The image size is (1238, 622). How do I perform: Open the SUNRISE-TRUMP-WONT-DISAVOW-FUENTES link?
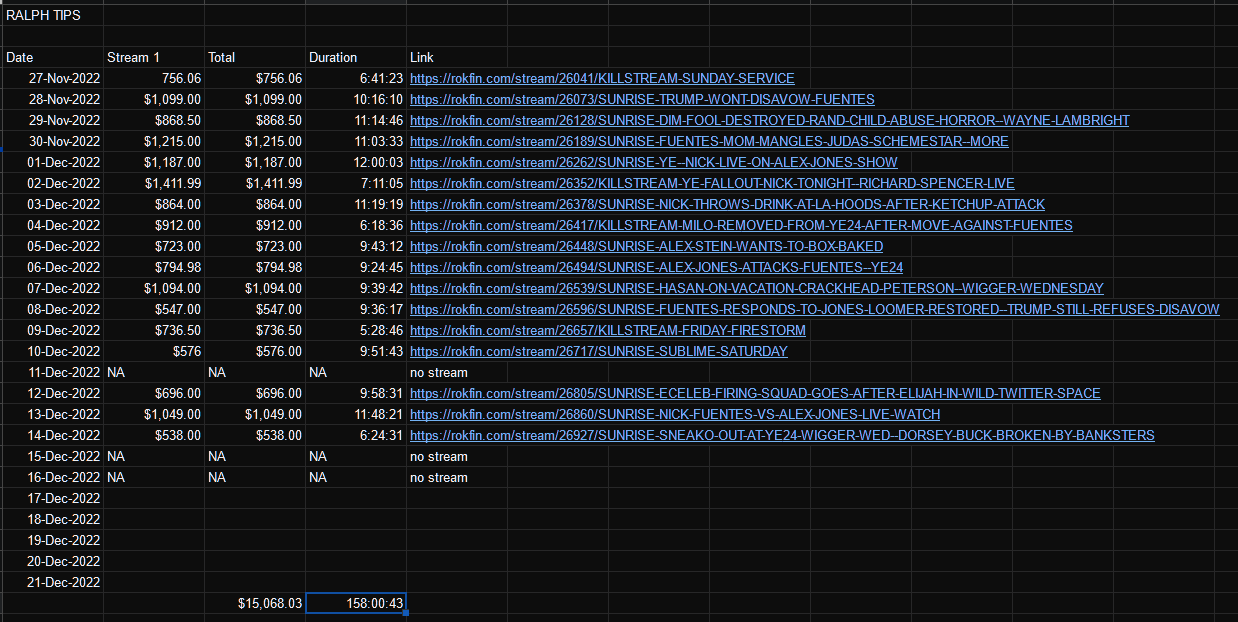click(x=642, y=99)
